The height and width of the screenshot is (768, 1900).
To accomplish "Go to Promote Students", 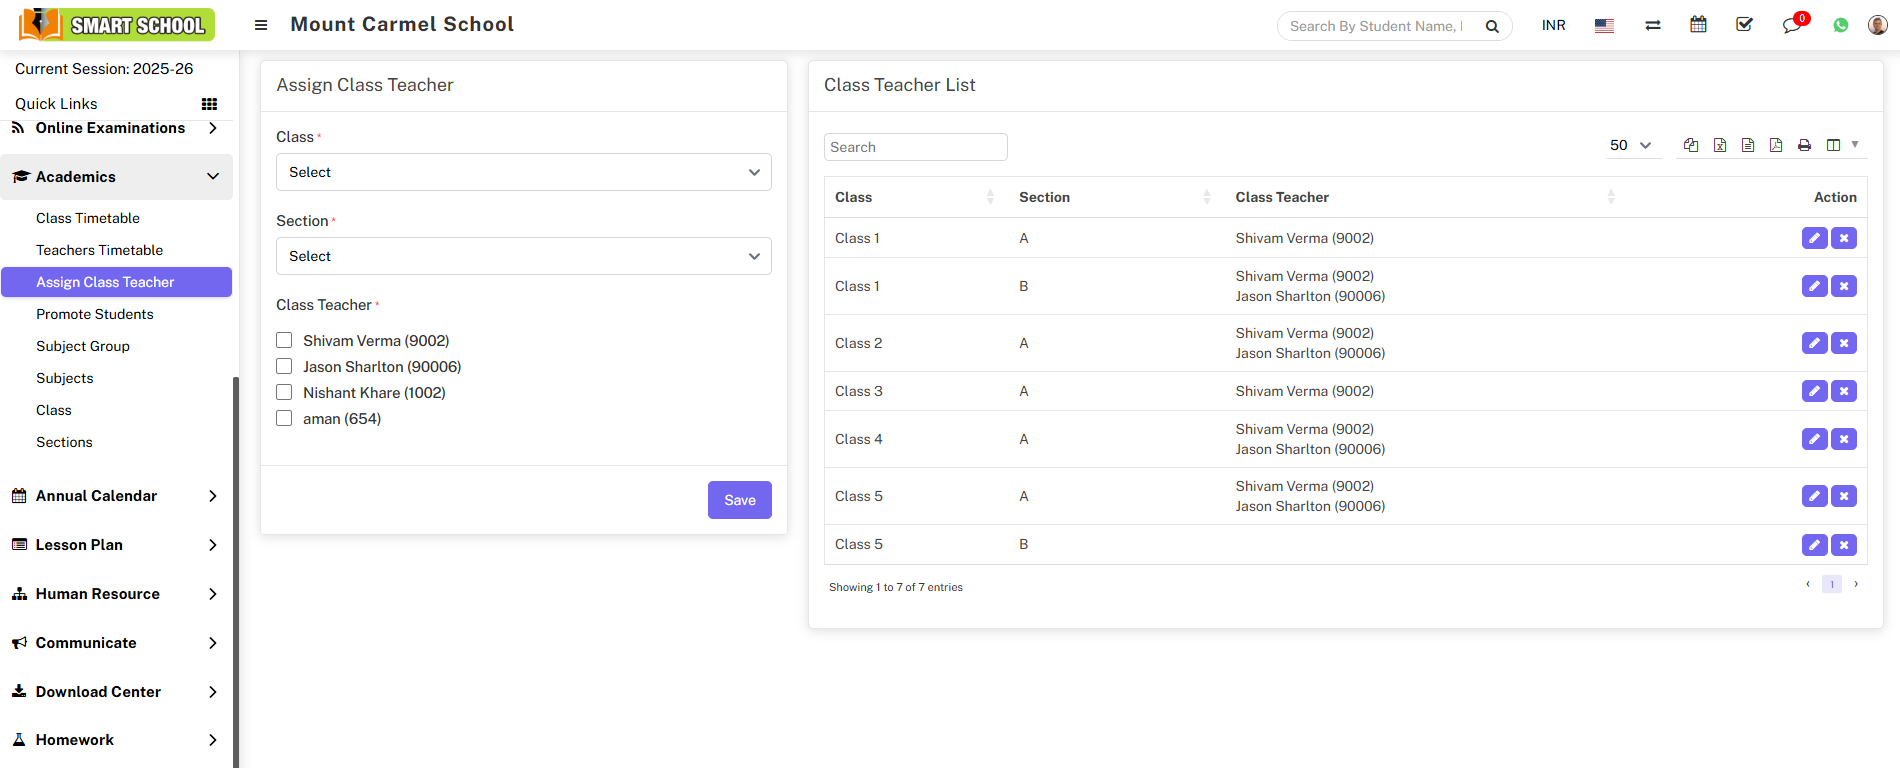I will [x=95, y=314].
